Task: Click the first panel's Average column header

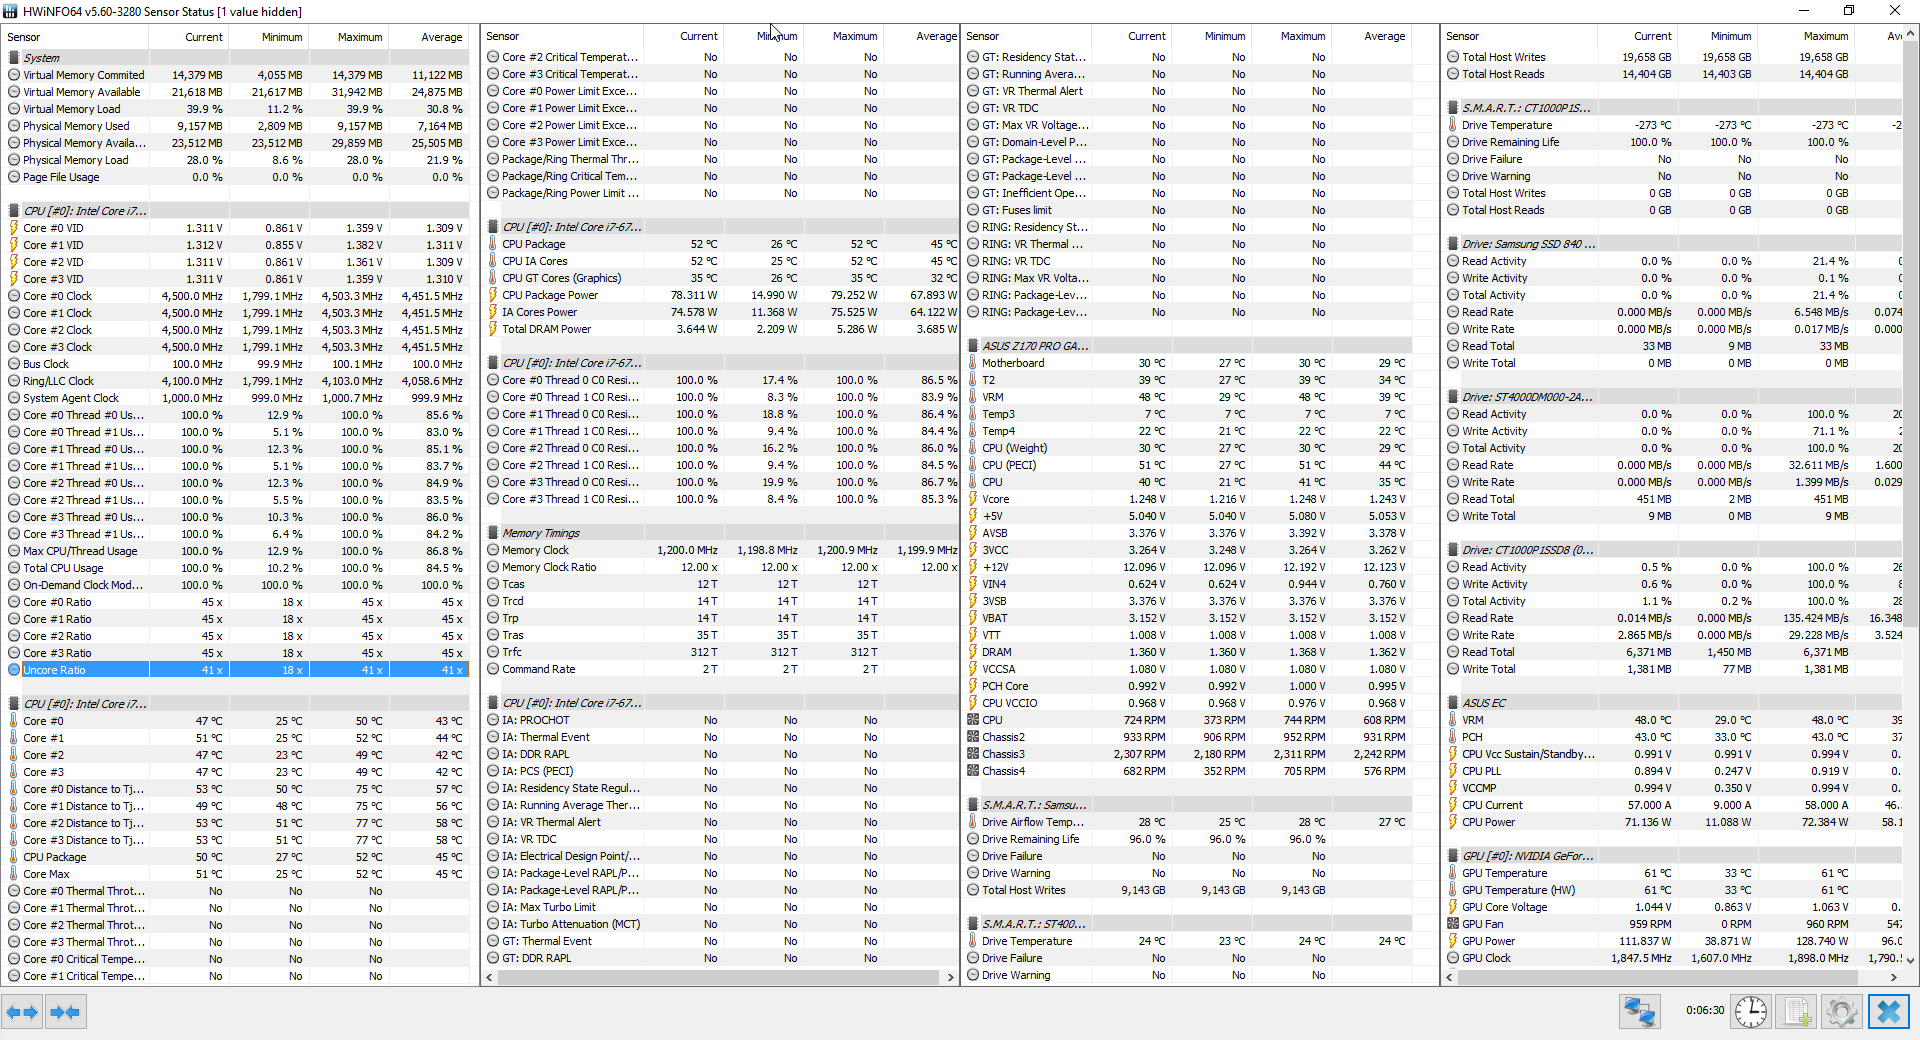Action: 441,37
